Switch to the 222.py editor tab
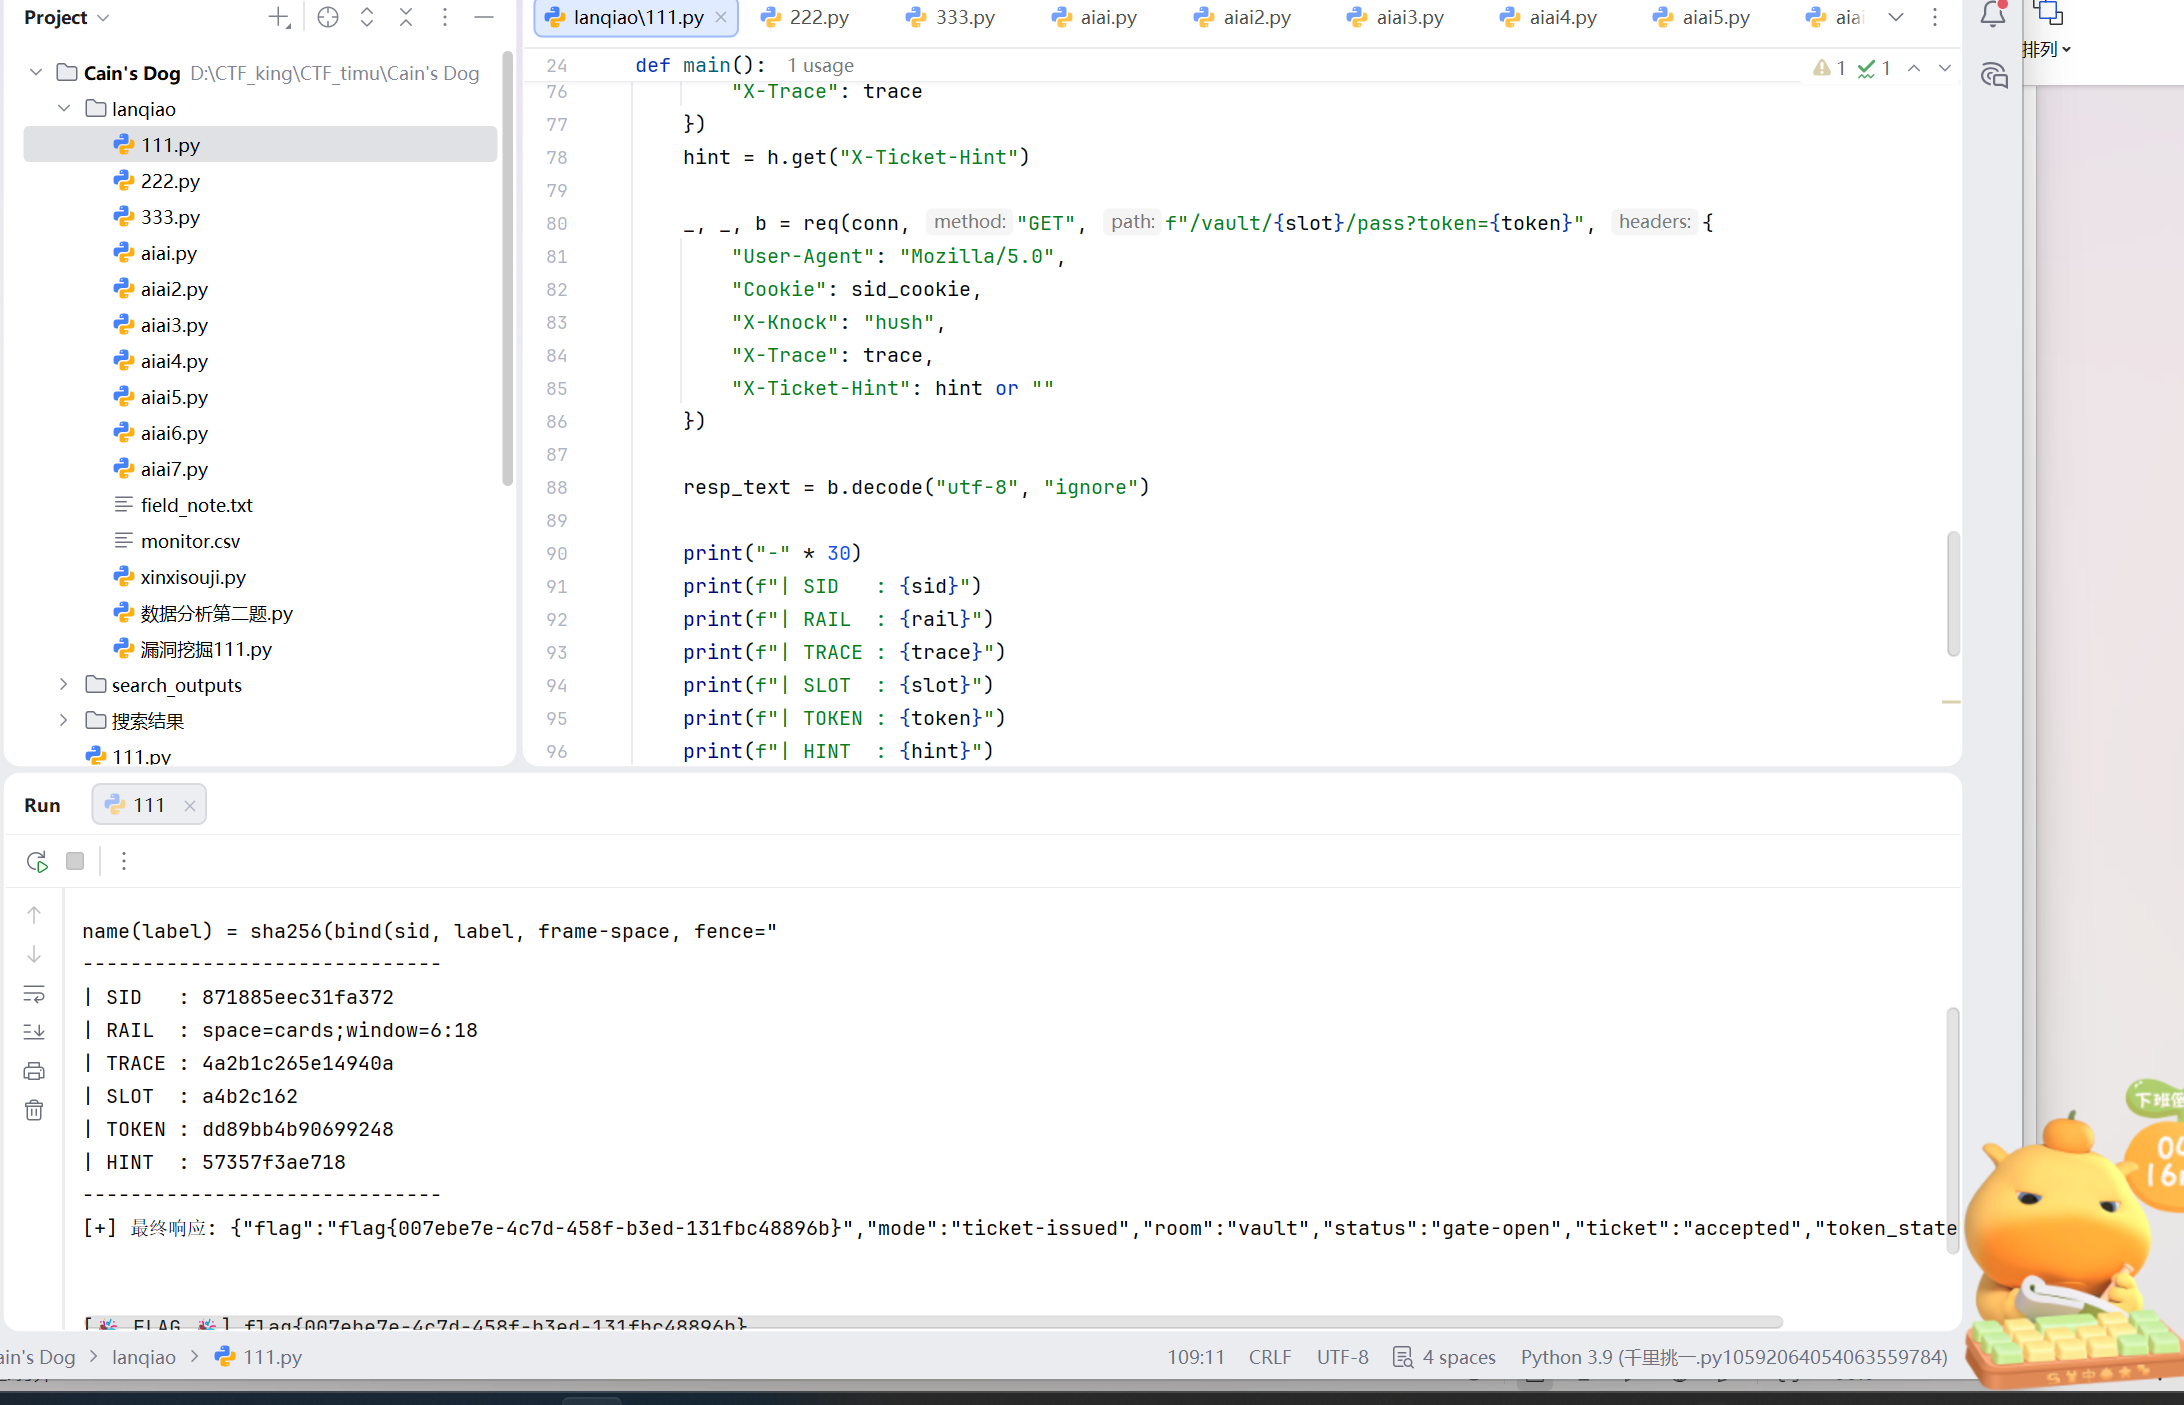The height and width of the screenshot is (1405, 2184). click(x=805, y=17)
